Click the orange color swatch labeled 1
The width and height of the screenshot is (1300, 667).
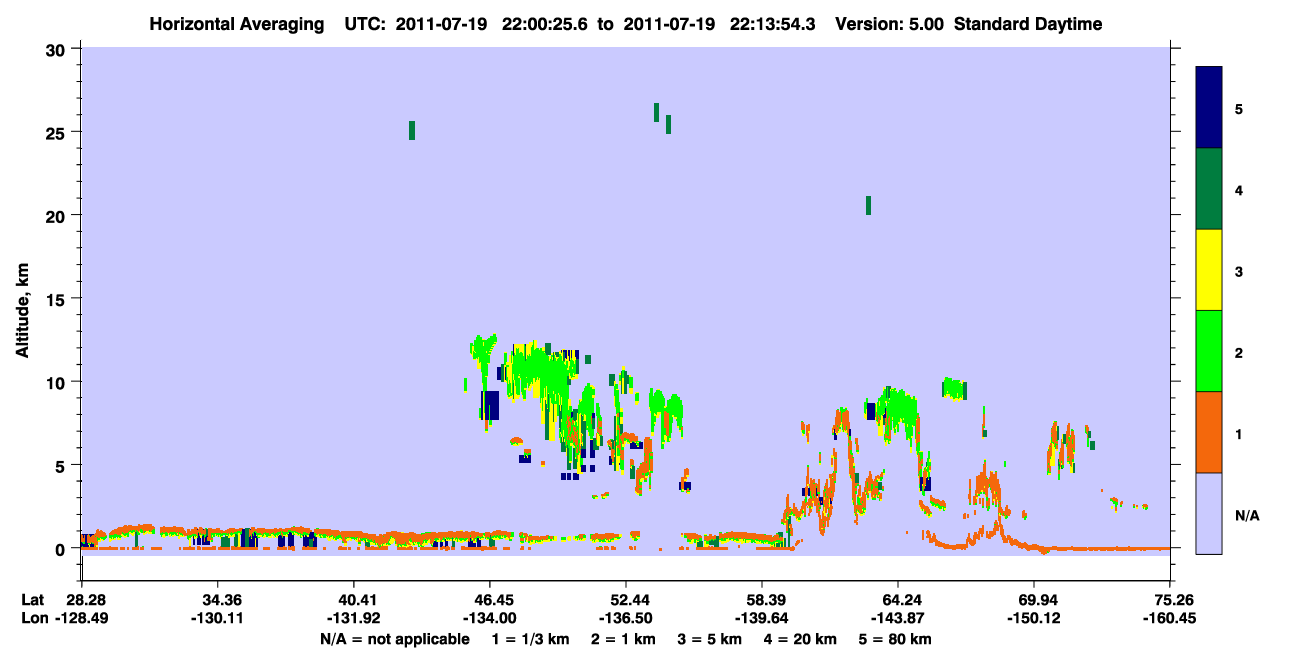tap(1209, 432)
